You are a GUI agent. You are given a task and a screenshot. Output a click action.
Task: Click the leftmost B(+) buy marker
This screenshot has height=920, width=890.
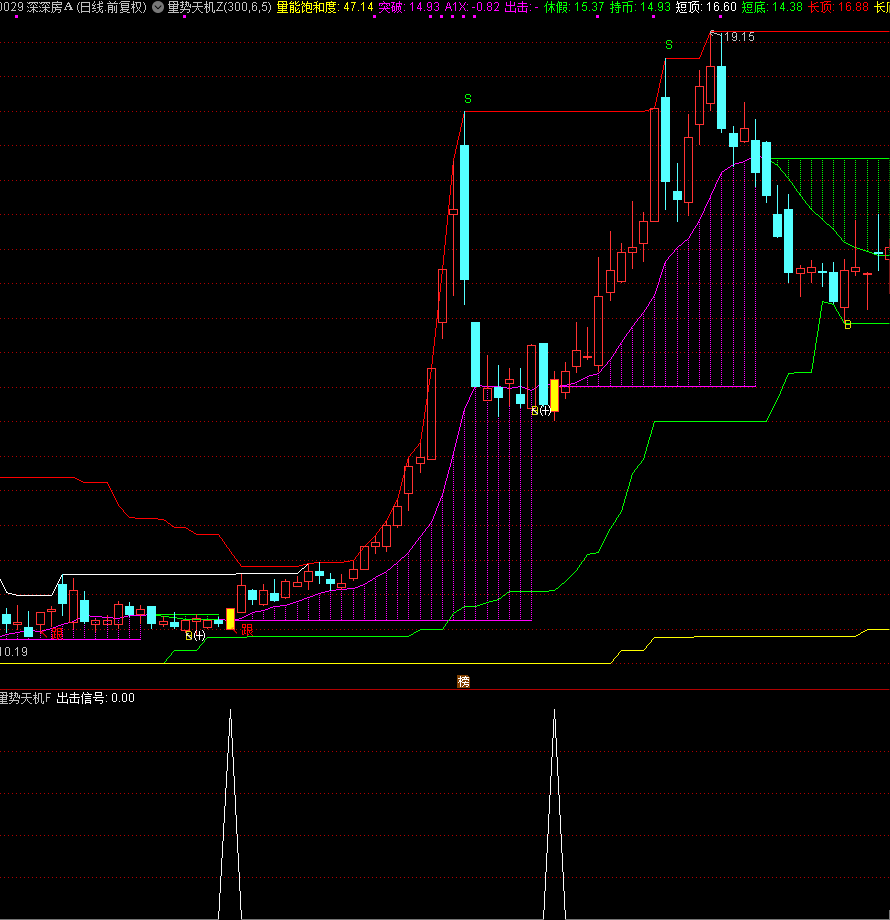(x=195, y=635)
